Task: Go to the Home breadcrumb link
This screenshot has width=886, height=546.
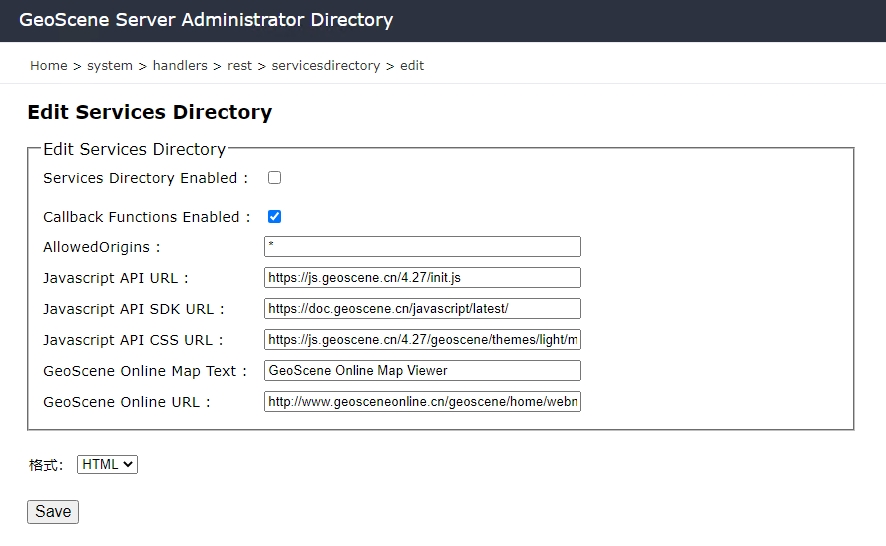Action: 48,66
